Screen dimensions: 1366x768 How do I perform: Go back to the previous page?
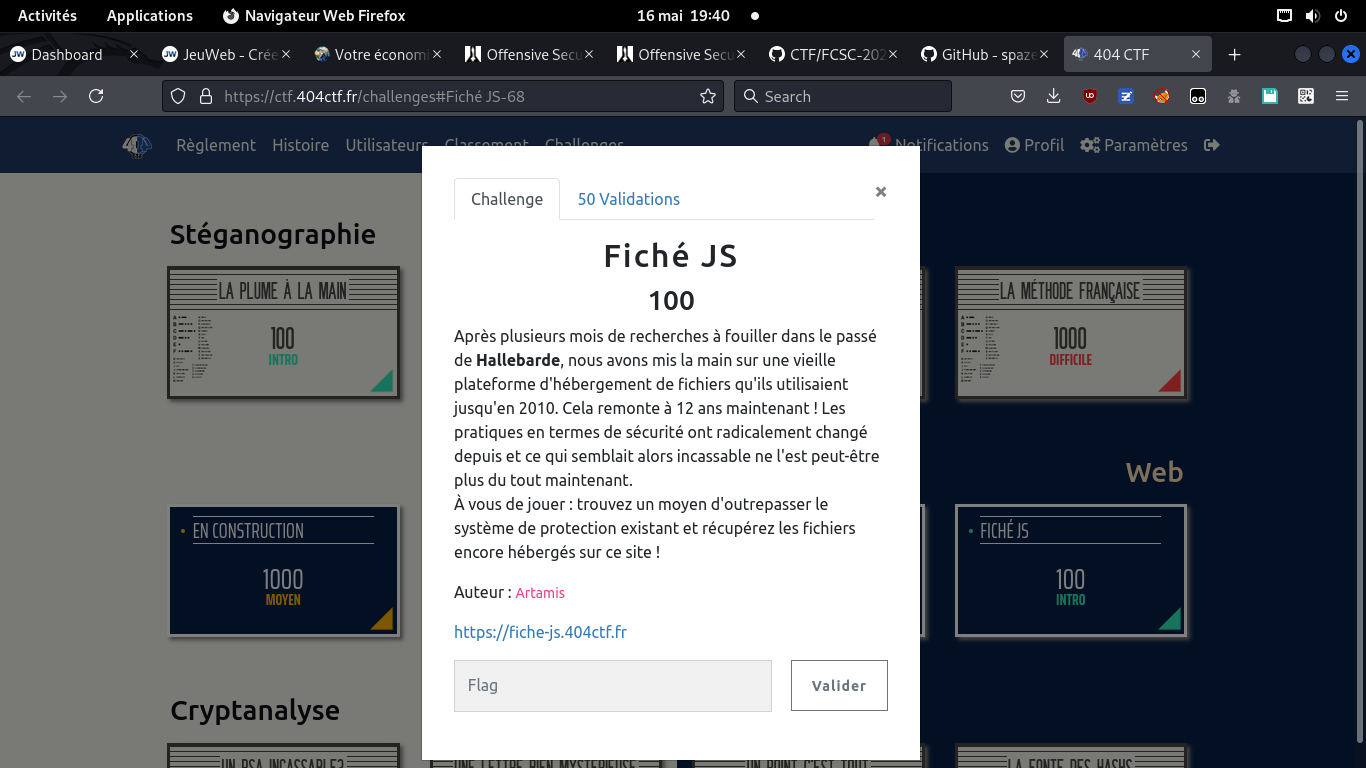coord(24,96)
